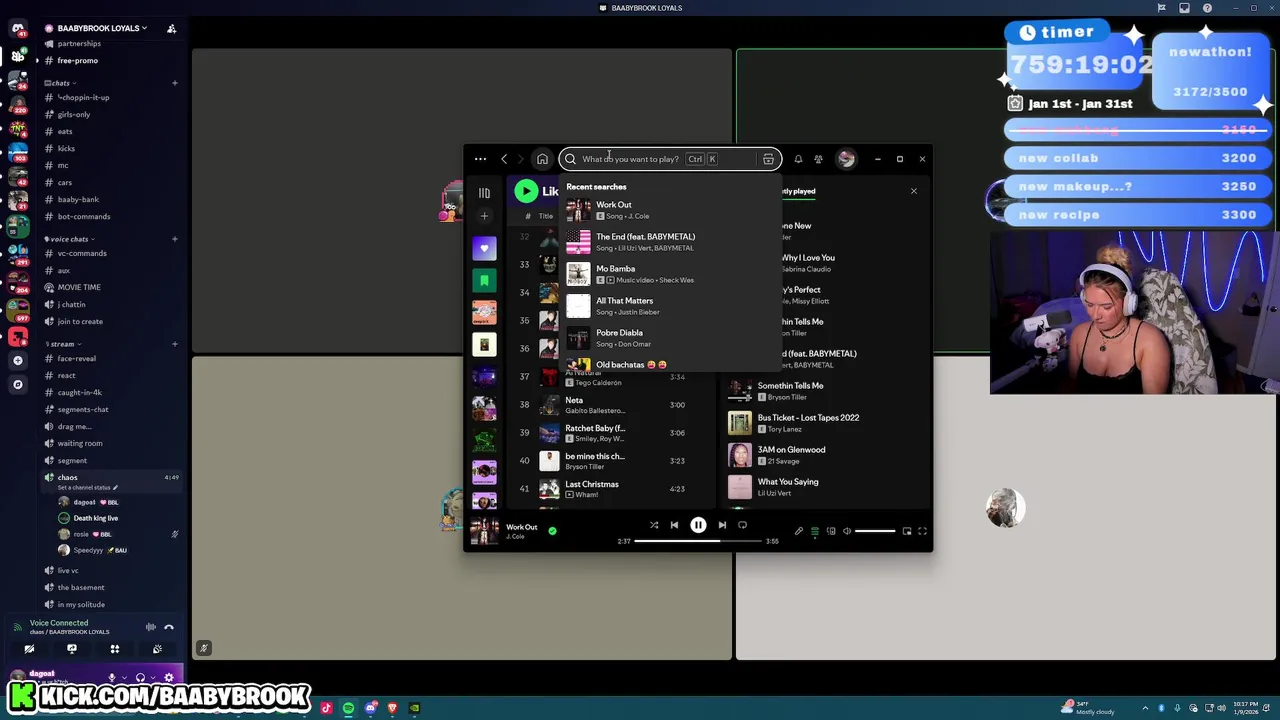This screenshot has width=1280, height=720.
Task: Close the recently played panel
Action: 913,191
